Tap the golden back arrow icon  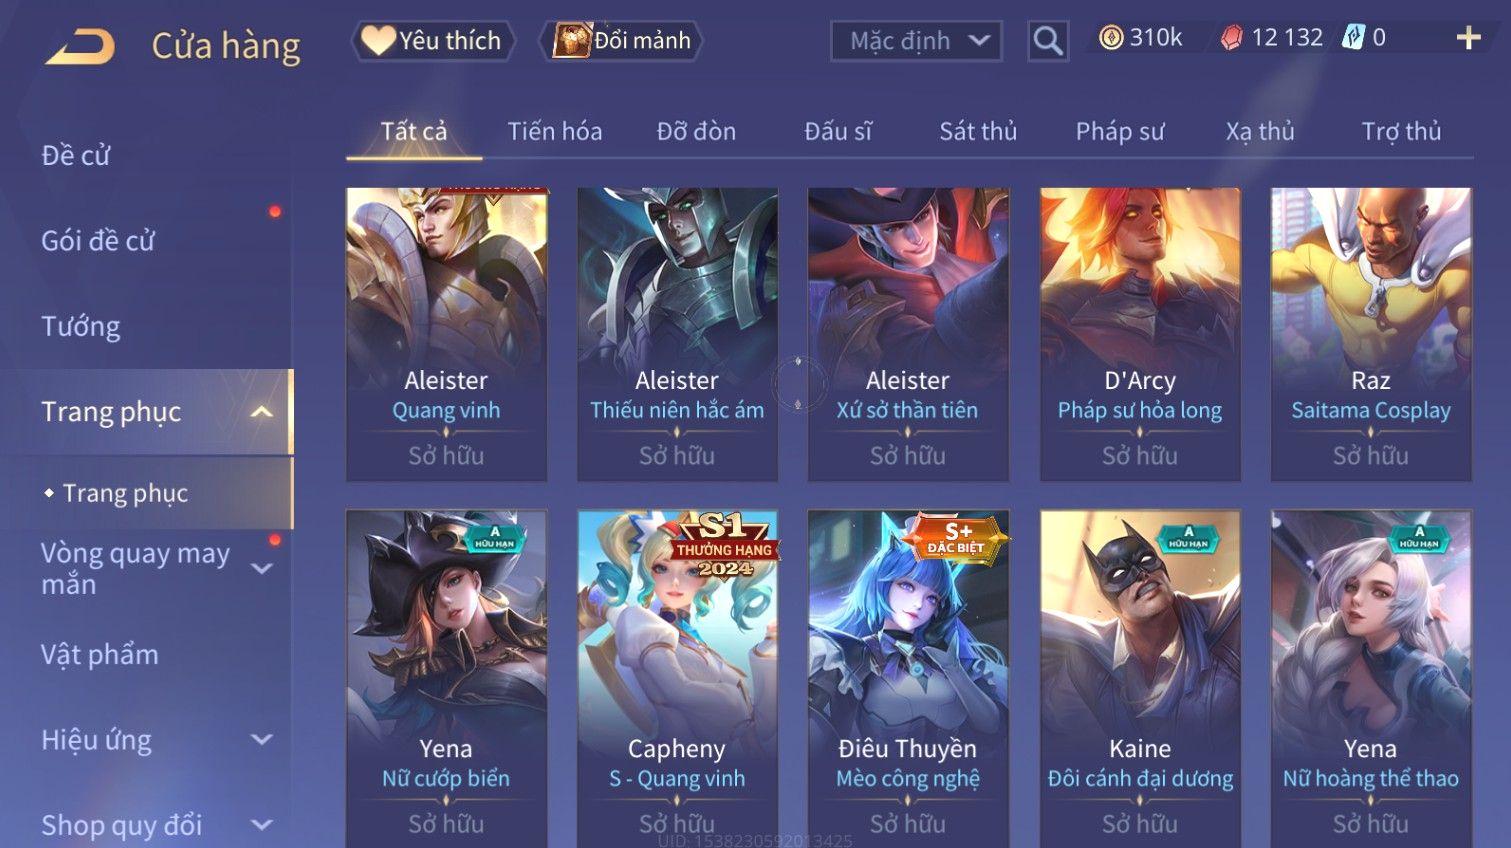pos(80,47)
